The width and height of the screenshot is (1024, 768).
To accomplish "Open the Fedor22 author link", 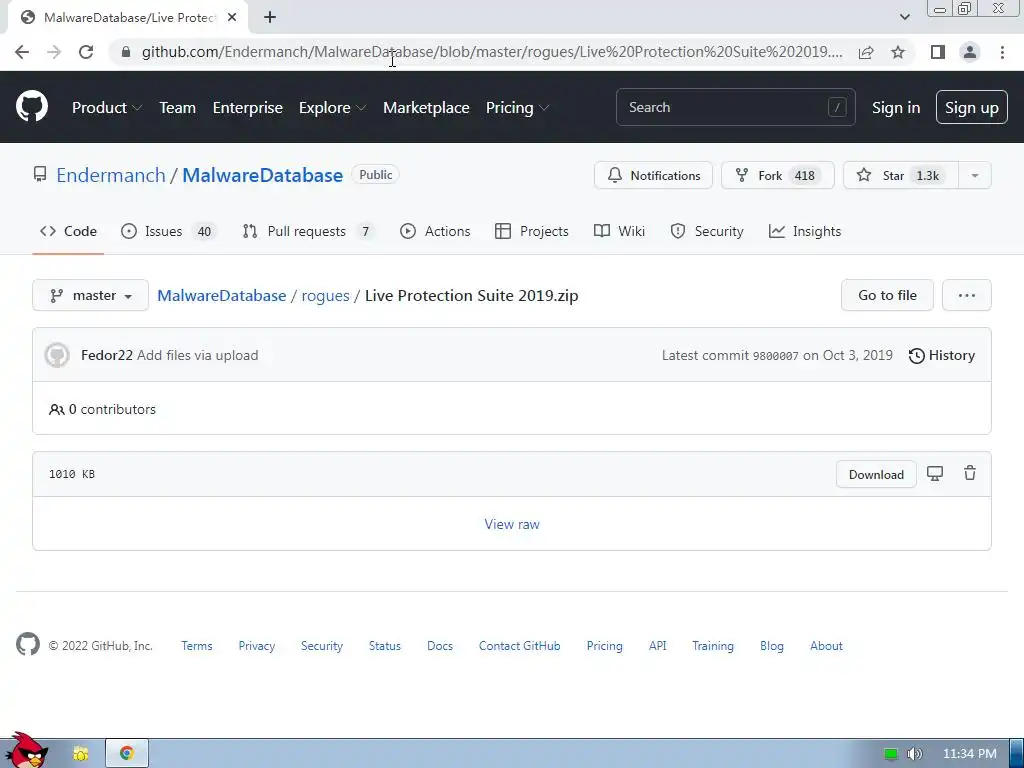I will point(106,355).
